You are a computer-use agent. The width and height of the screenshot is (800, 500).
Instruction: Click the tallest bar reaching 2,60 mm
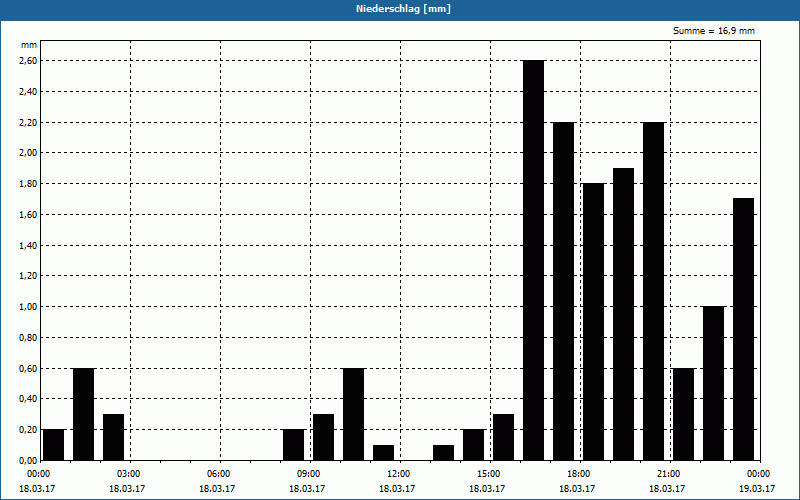point(534,260)
